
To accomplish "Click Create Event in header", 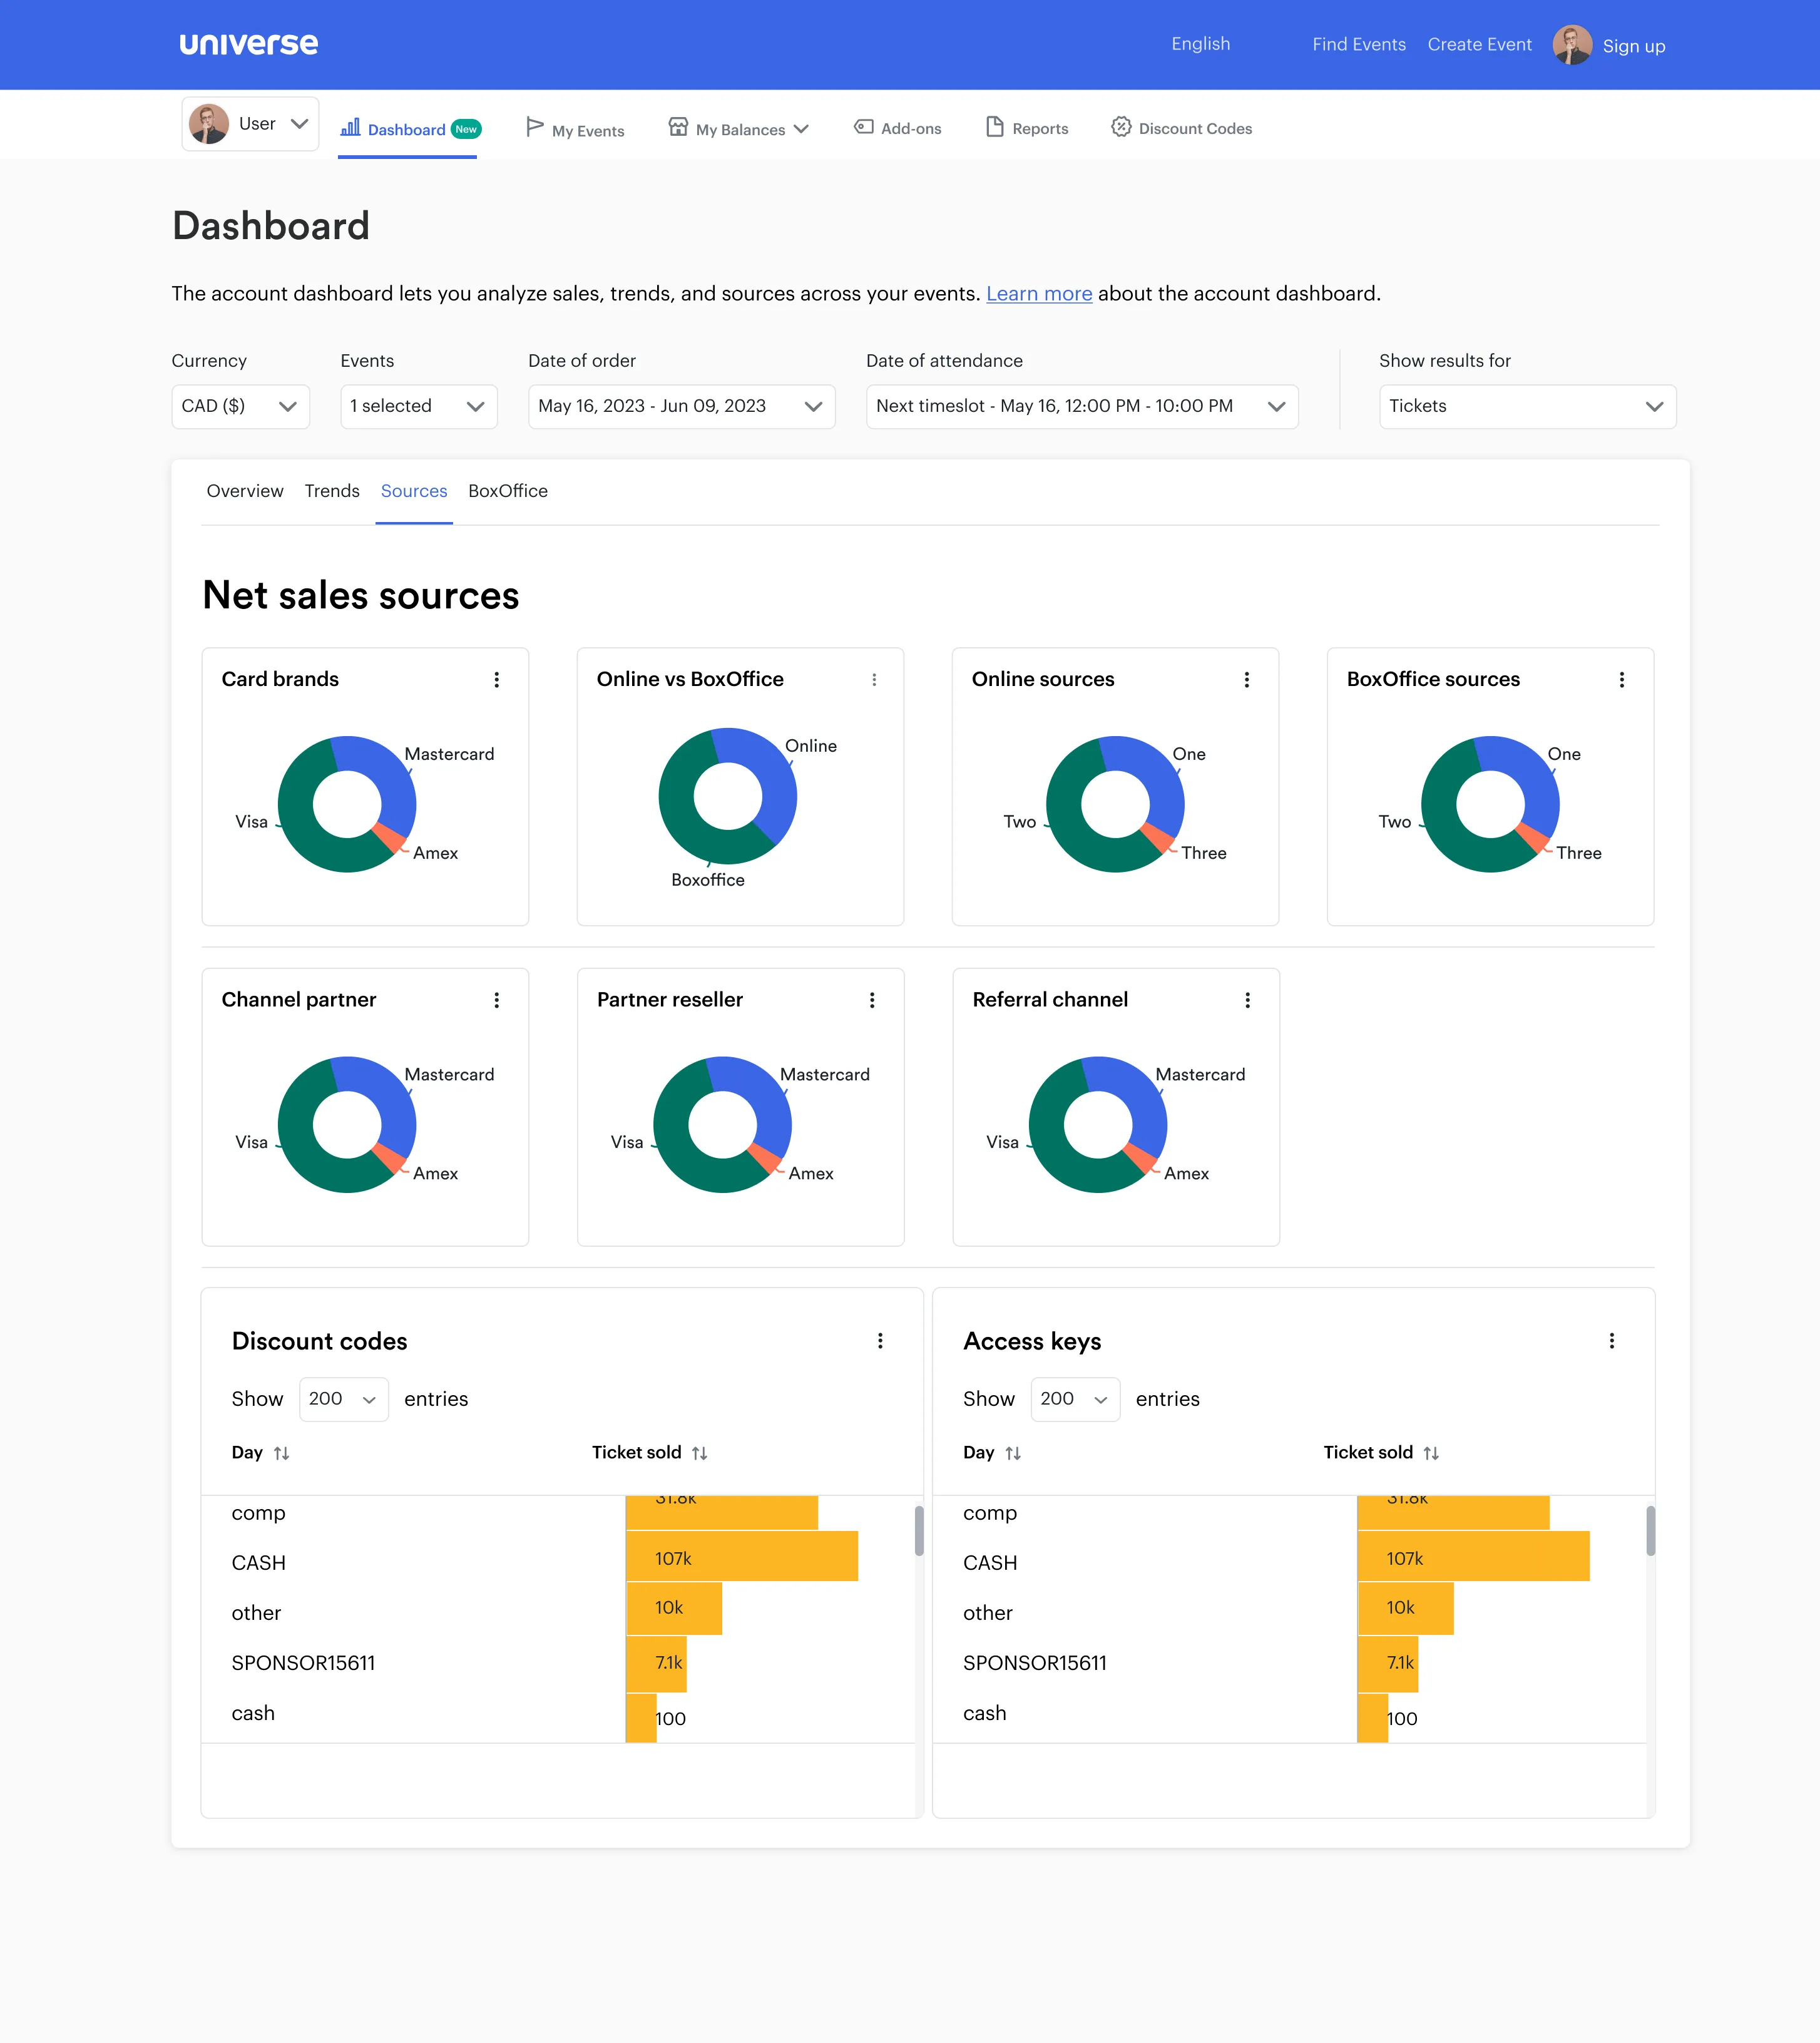I will [x=1479, y=45].
